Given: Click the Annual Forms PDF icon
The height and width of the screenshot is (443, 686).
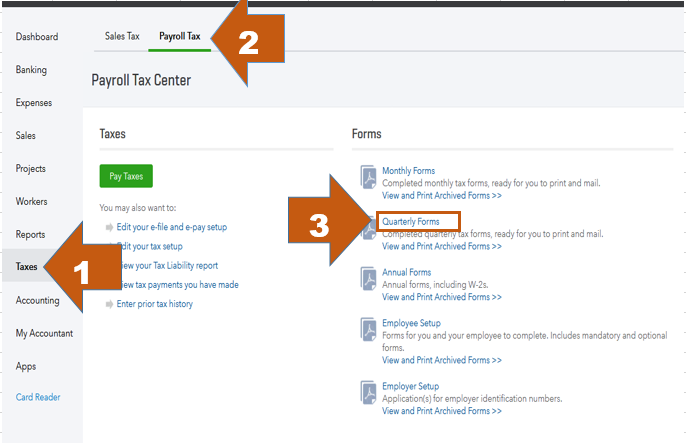Looking at the screenshot, I should tap(368, 279).
